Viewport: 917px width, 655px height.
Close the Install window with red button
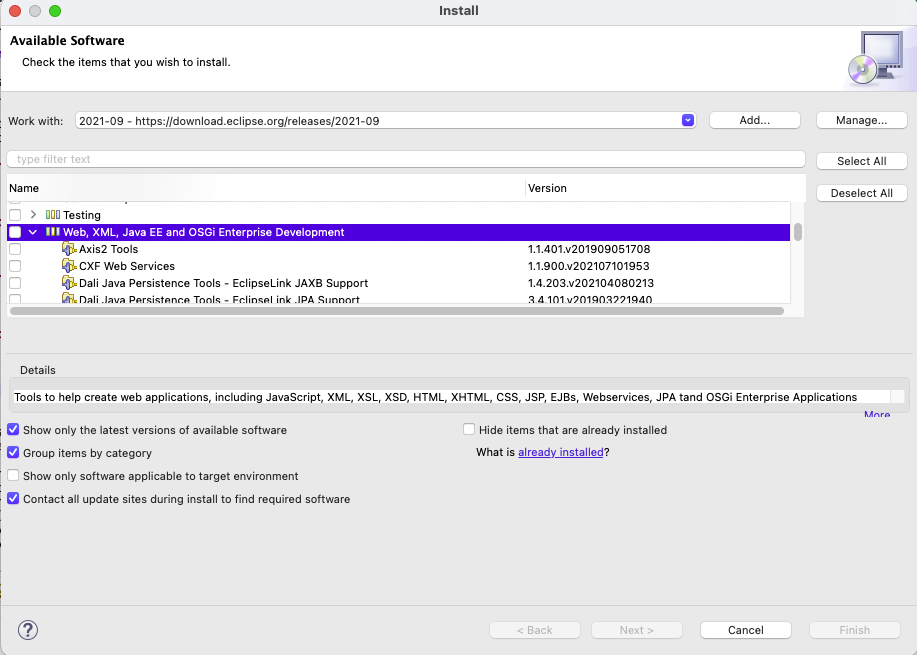click(x=15, y=11)
